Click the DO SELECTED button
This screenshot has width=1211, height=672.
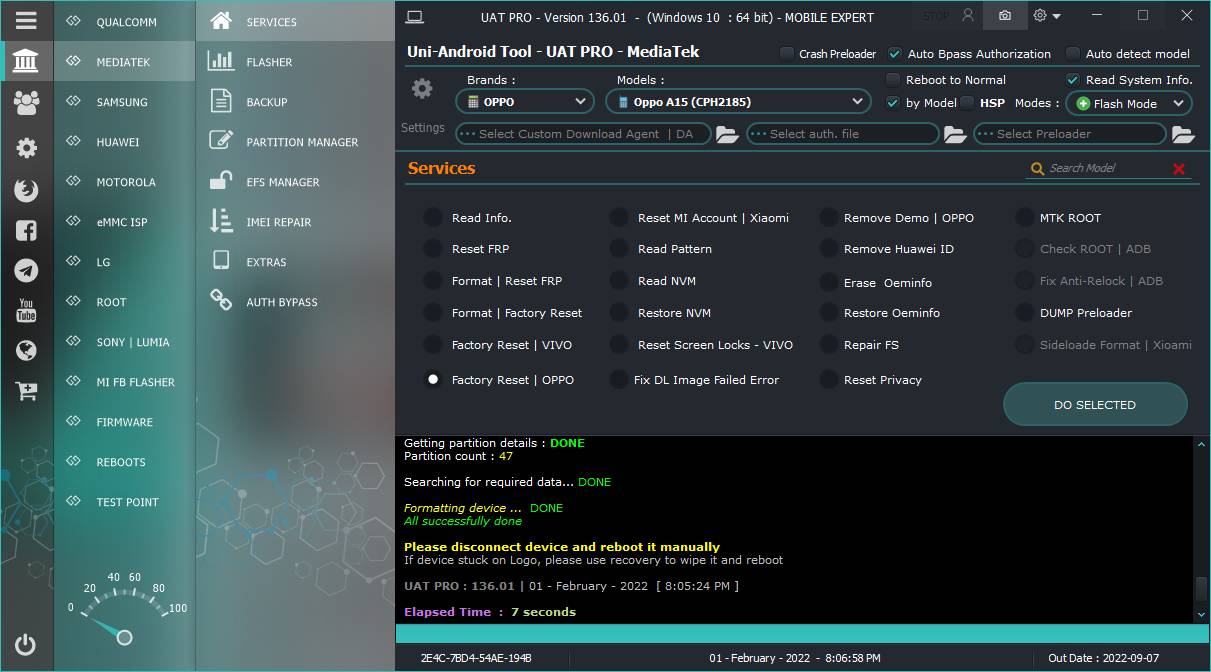(1095, 405)
